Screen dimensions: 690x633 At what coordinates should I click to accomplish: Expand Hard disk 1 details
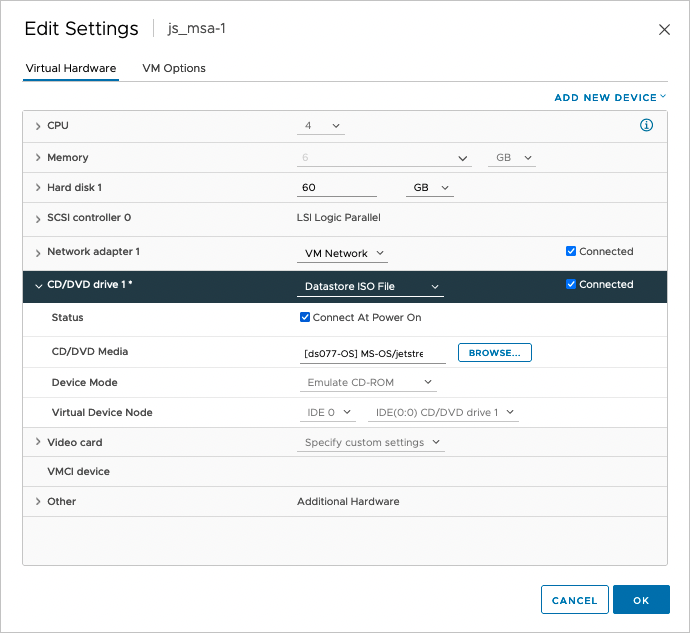point(38,188)
